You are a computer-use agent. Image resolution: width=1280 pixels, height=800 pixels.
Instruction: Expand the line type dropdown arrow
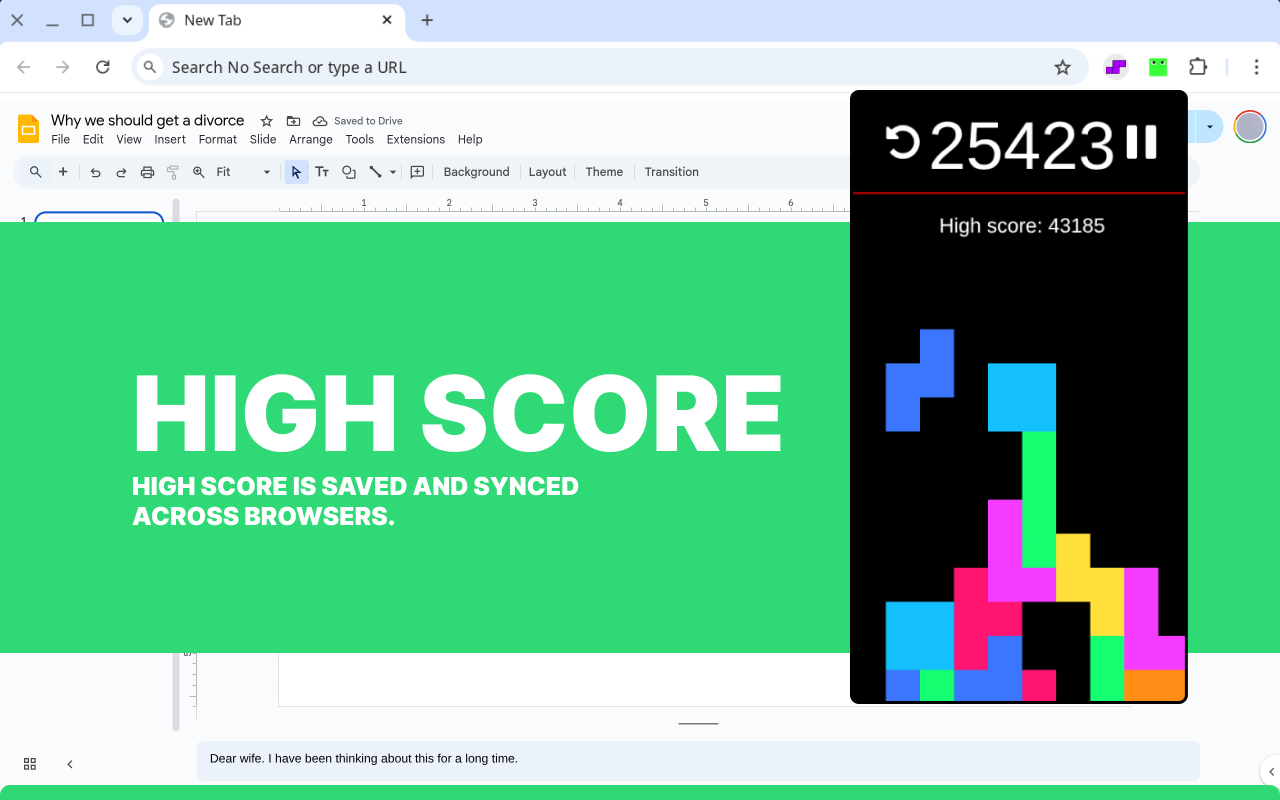click(x=393, y=172)
